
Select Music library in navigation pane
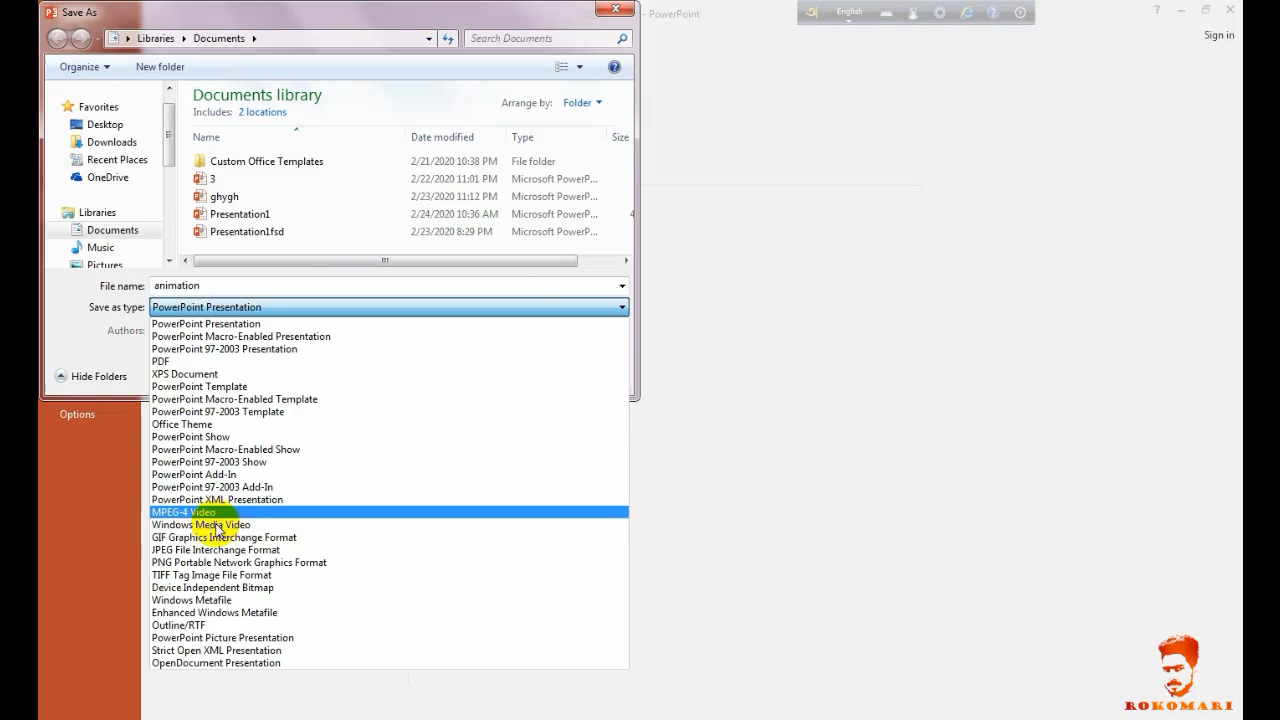[x=100, y=247]
